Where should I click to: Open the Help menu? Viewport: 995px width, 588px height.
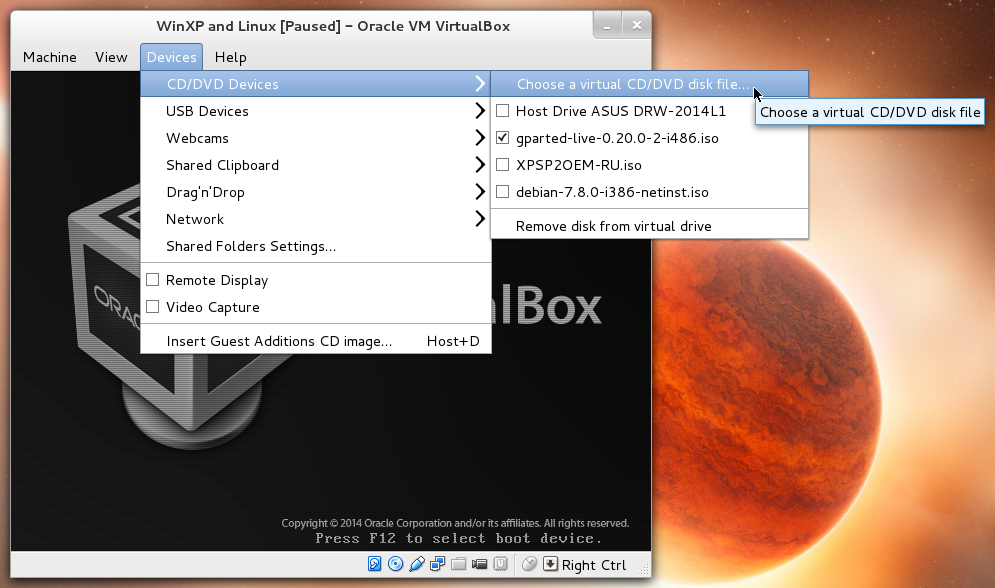(x=230, y=57)
